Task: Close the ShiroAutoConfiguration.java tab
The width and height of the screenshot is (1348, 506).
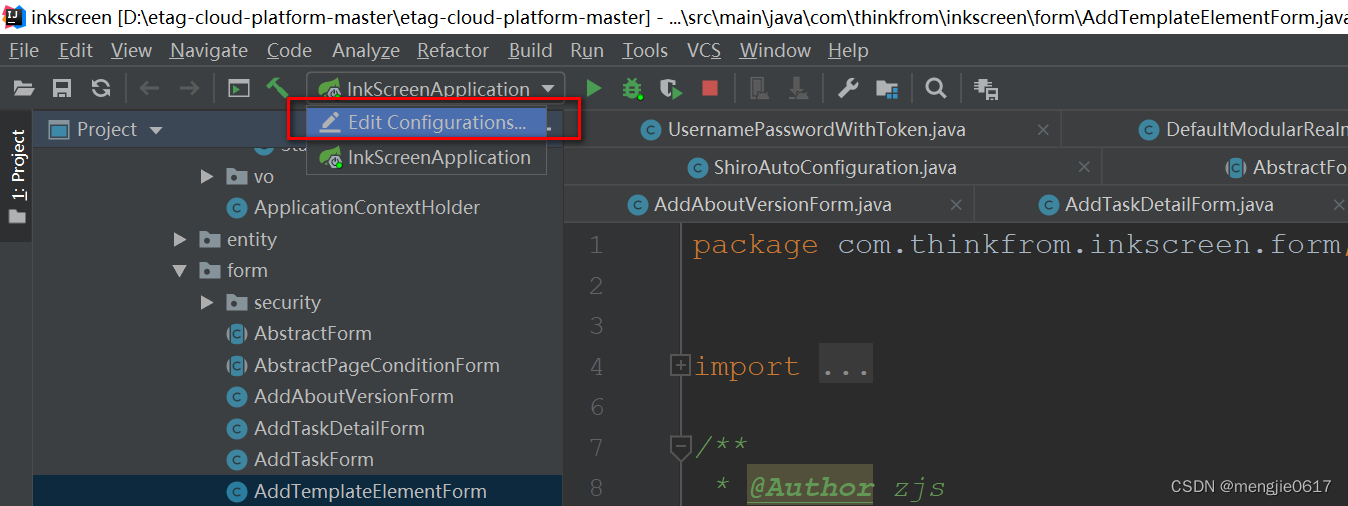Action: point(1083,167)
